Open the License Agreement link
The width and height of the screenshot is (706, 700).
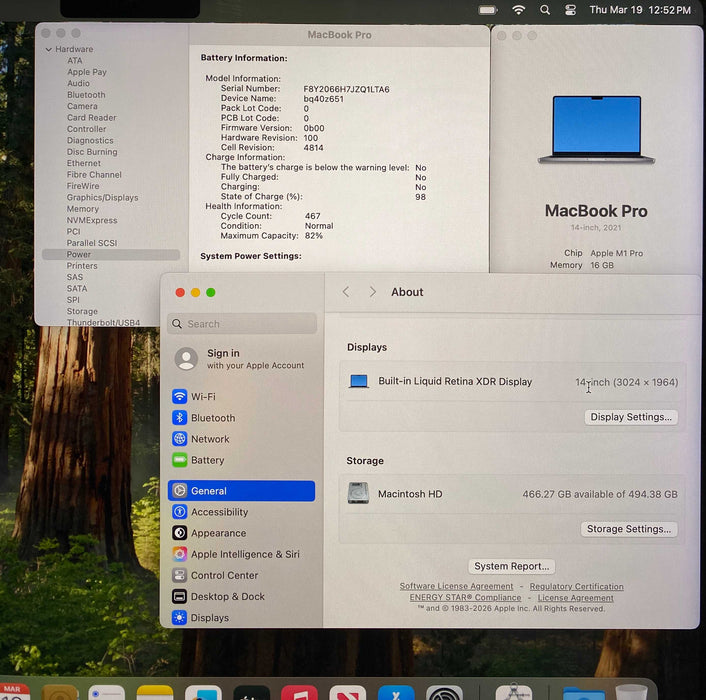(575, 597)
